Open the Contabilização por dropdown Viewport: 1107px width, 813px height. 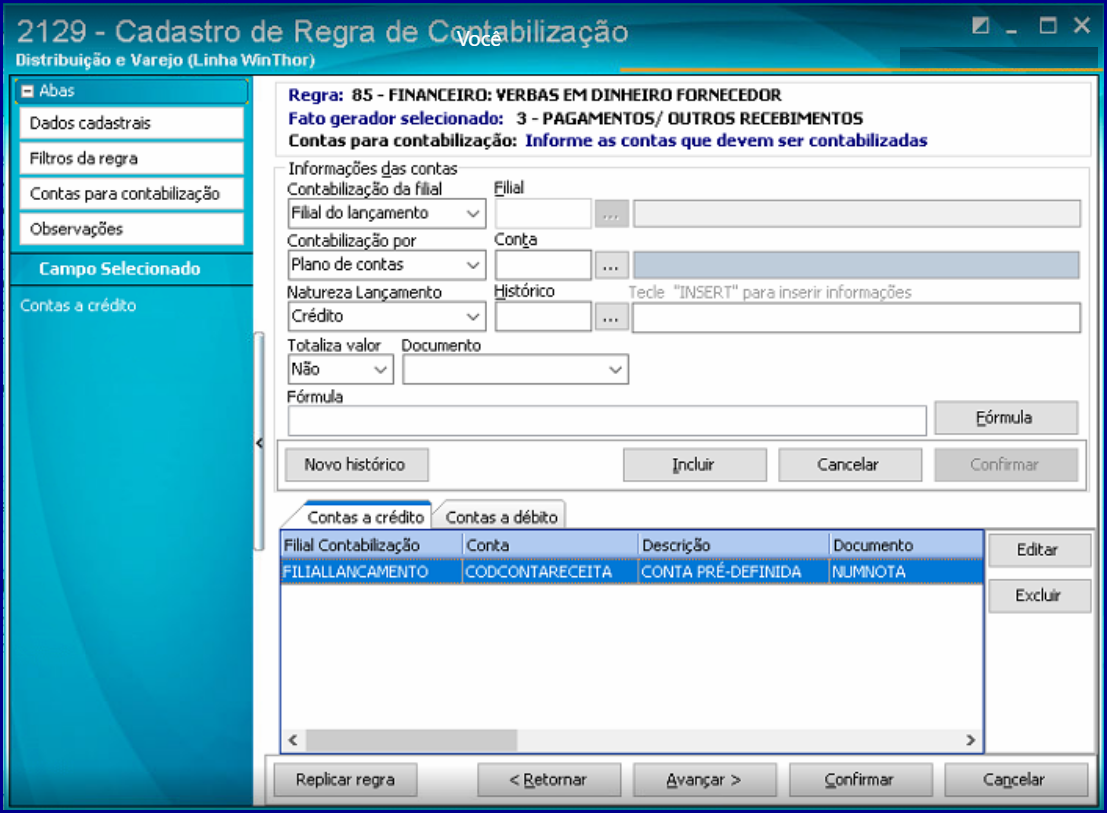click(386, 265)
